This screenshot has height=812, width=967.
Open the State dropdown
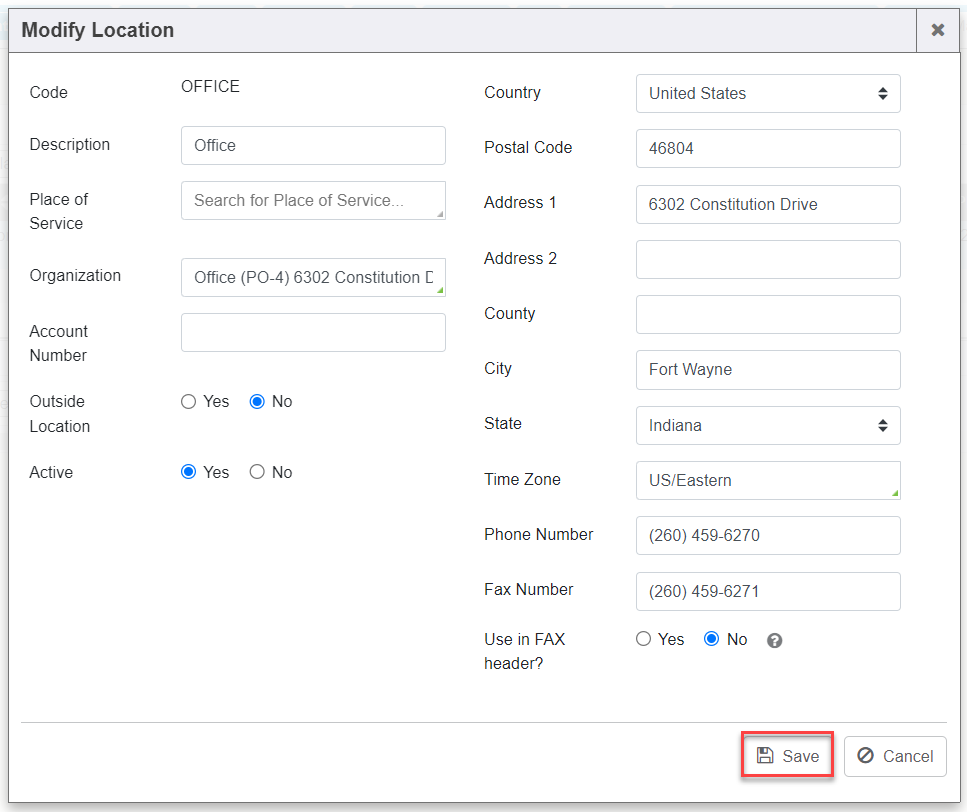coord(767,425)
